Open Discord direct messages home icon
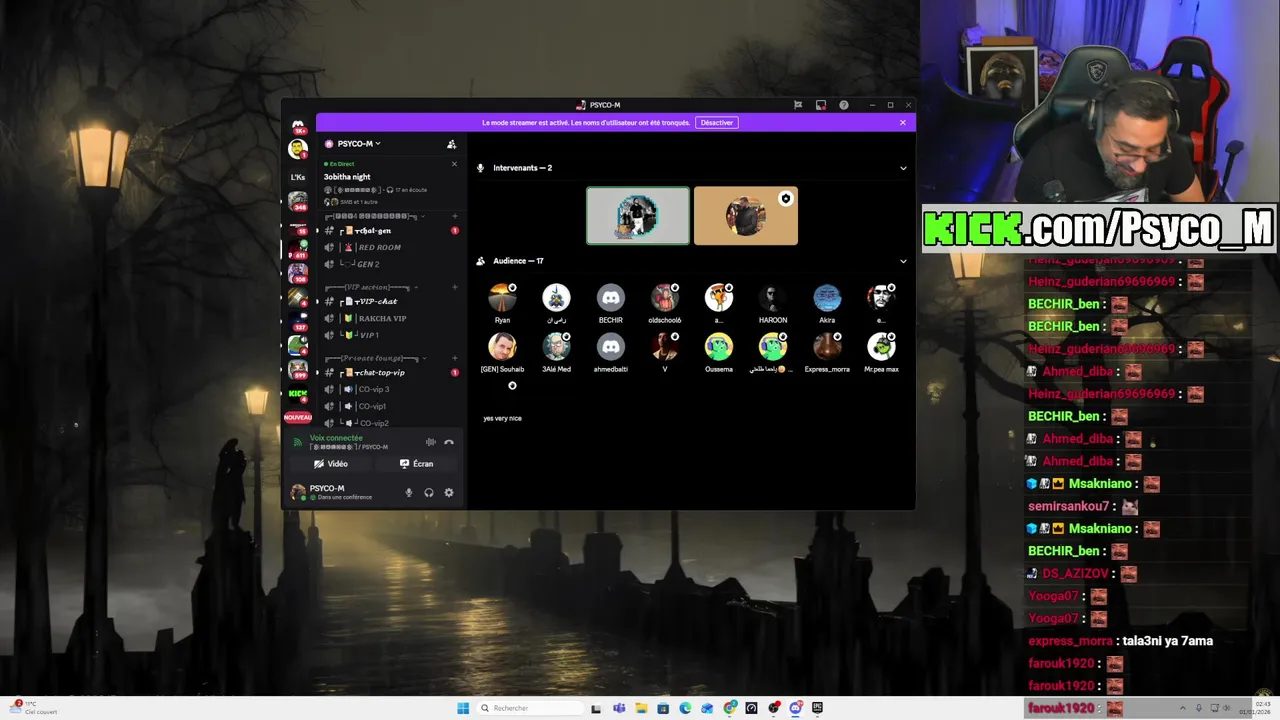The image size is (1280, 720). point(298,127)
